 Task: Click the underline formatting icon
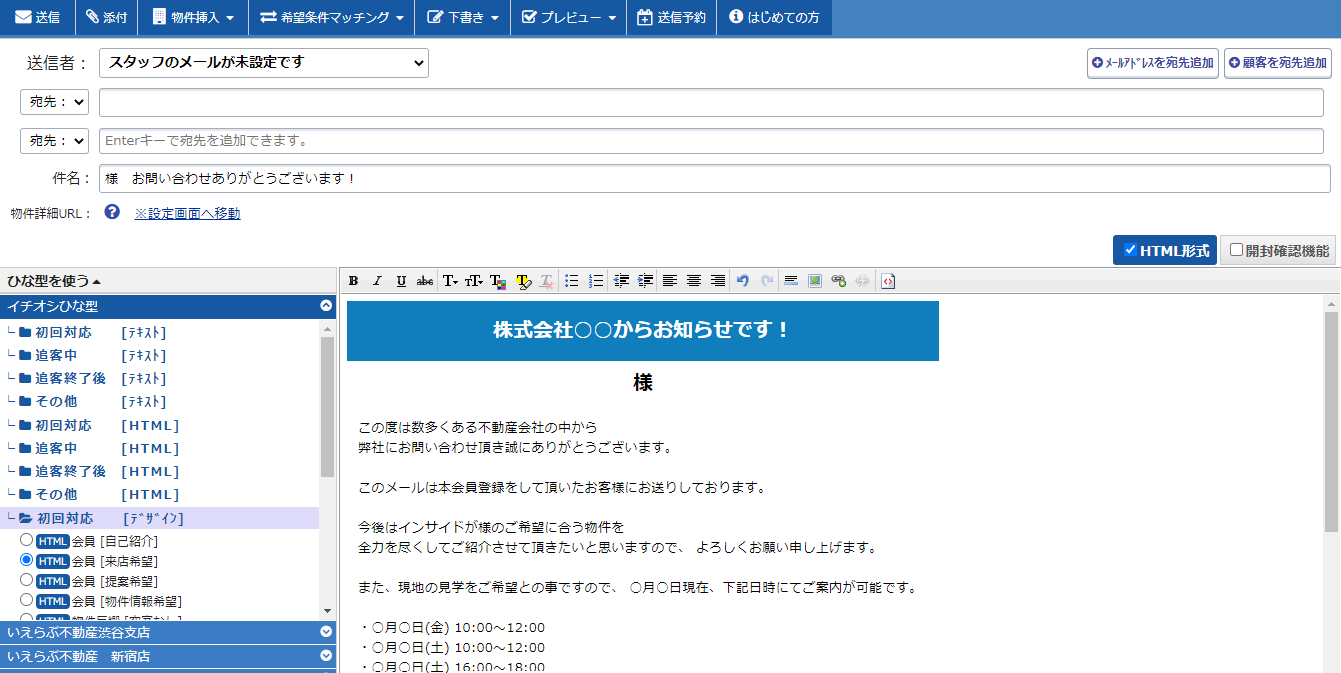[x=401, y=281]
